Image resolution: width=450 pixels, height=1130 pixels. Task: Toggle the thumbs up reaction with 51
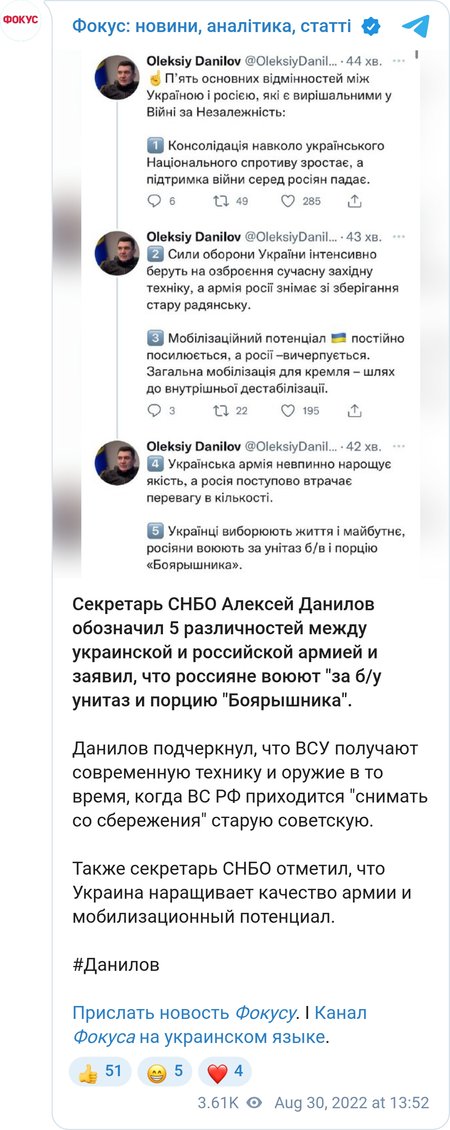click(x=100, y=1072)
